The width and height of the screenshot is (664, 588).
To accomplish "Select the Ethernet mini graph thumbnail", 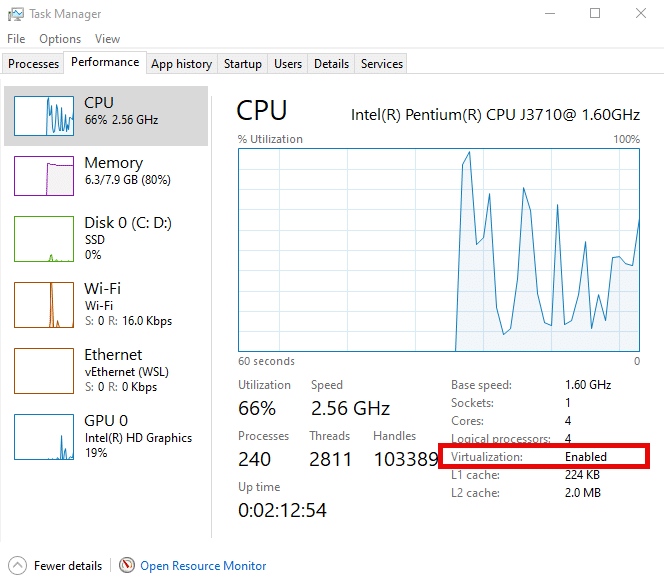I will coord(44,371).
